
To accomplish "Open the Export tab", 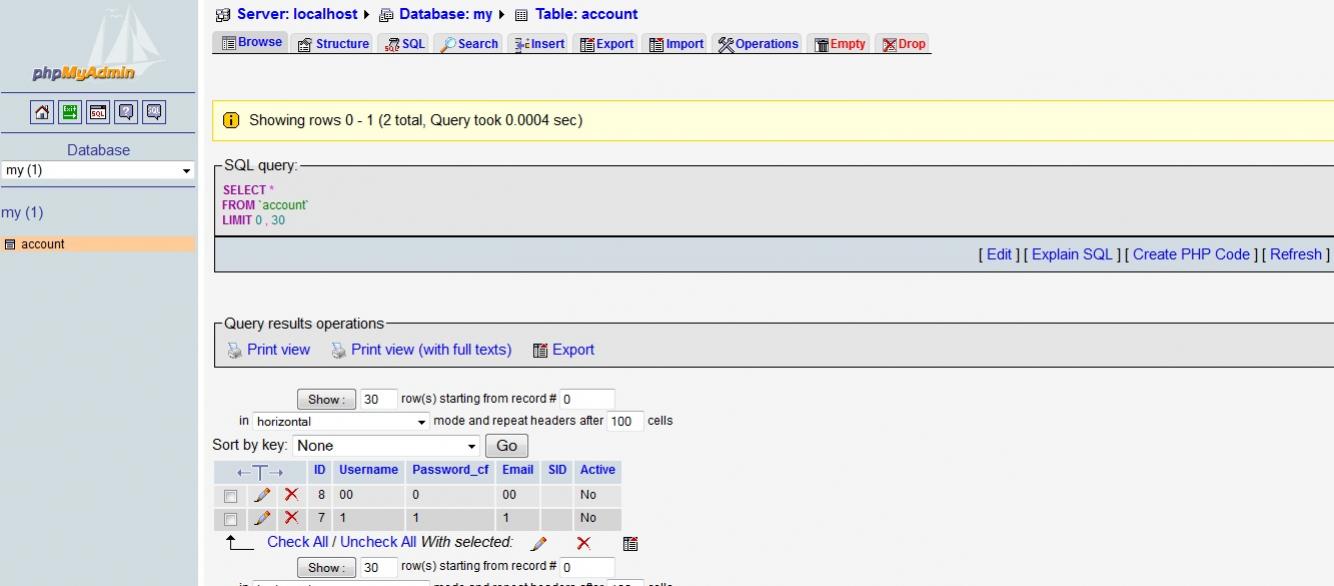I will point(607,44).
